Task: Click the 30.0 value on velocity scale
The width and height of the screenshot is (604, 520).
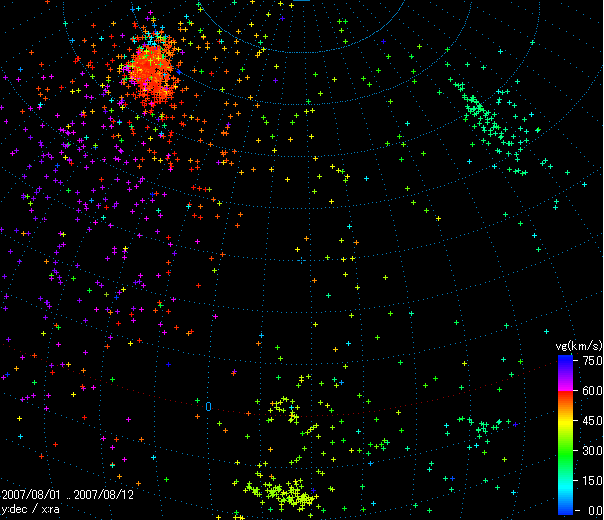Action: (592, 450)
